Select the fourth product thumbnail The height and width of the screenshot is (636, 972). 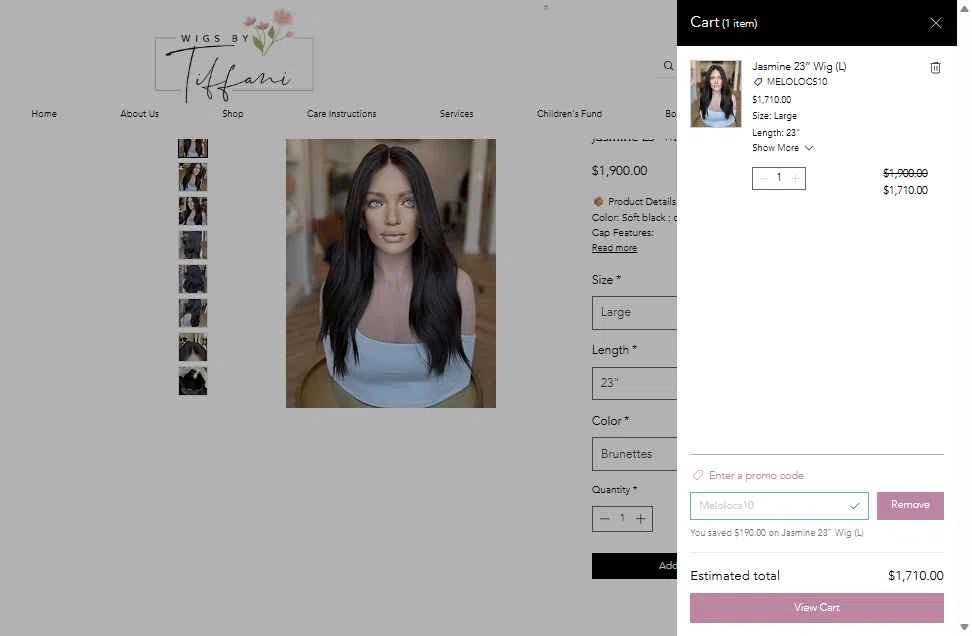pyautogui.click(x=193, y=245)
